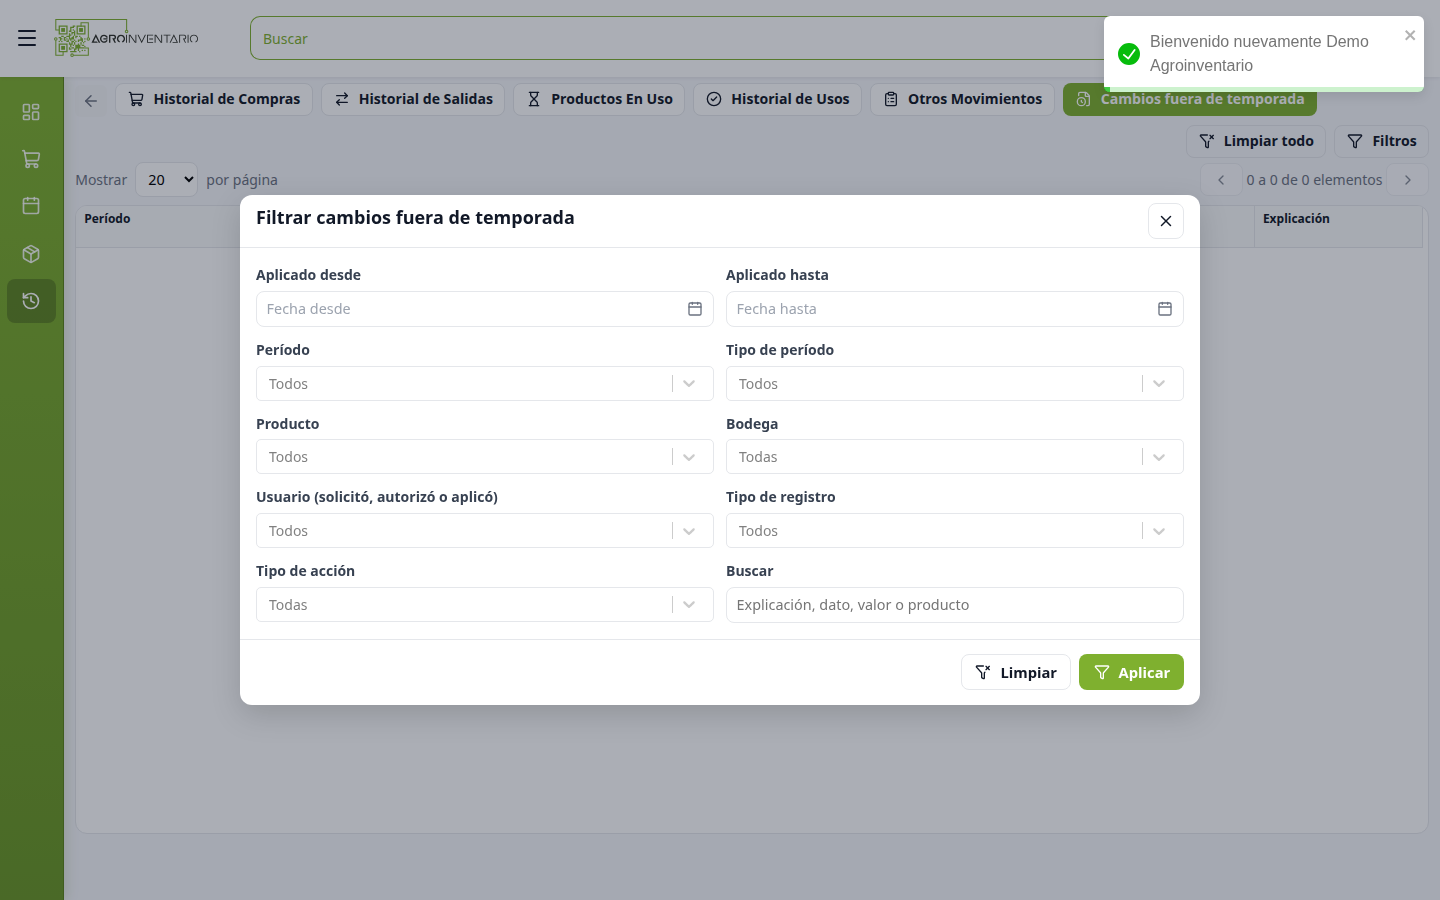Click the green success check icon
The height and width of the screenshot is (900, 1440).
[1129, 54]
